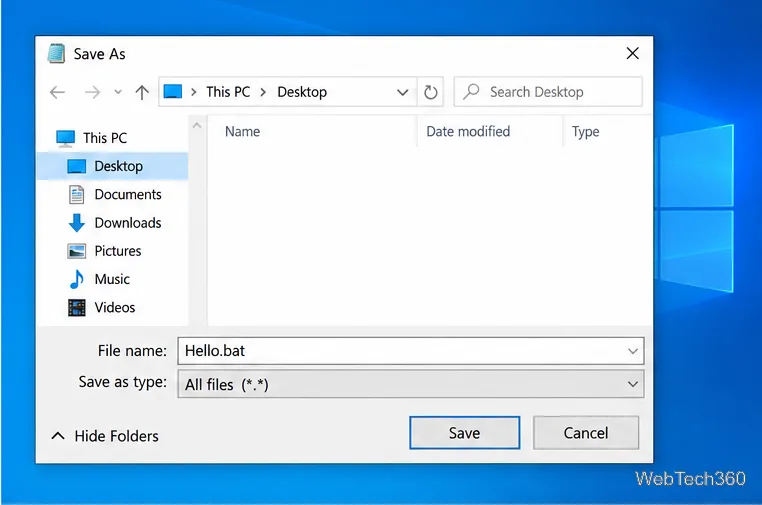Click the blue Downloads arrow icon
762x505 pixels.
click(76, 223)
